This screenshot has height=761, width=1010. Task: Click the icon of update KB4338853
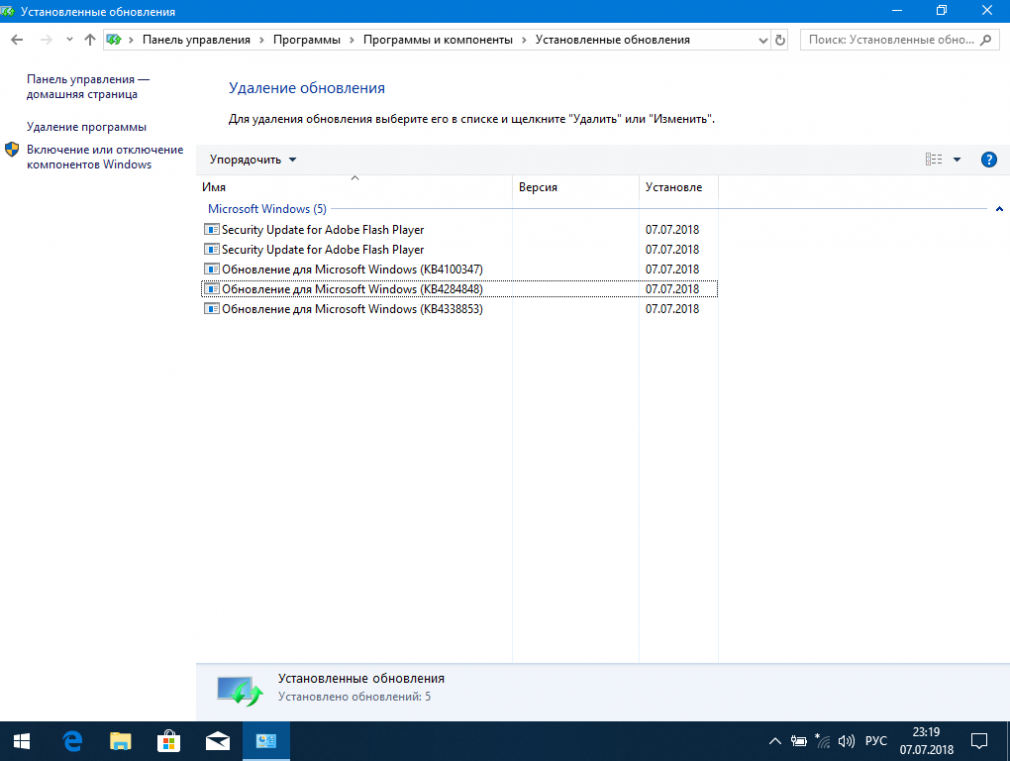211,309
